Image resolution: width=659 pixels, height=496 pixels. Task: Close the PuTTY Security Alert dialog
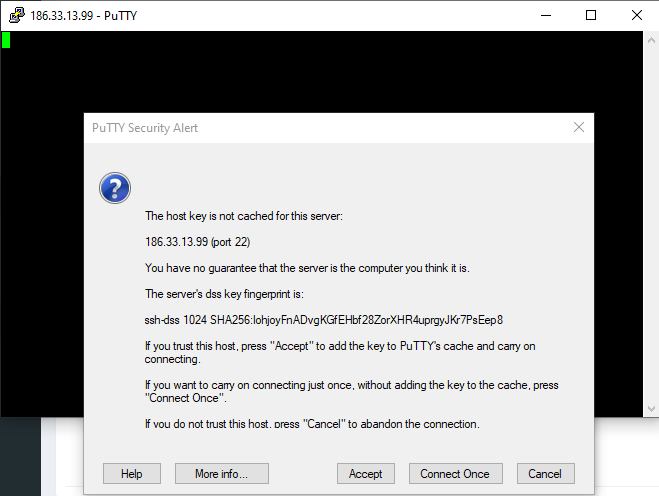(x=579, y=127)
